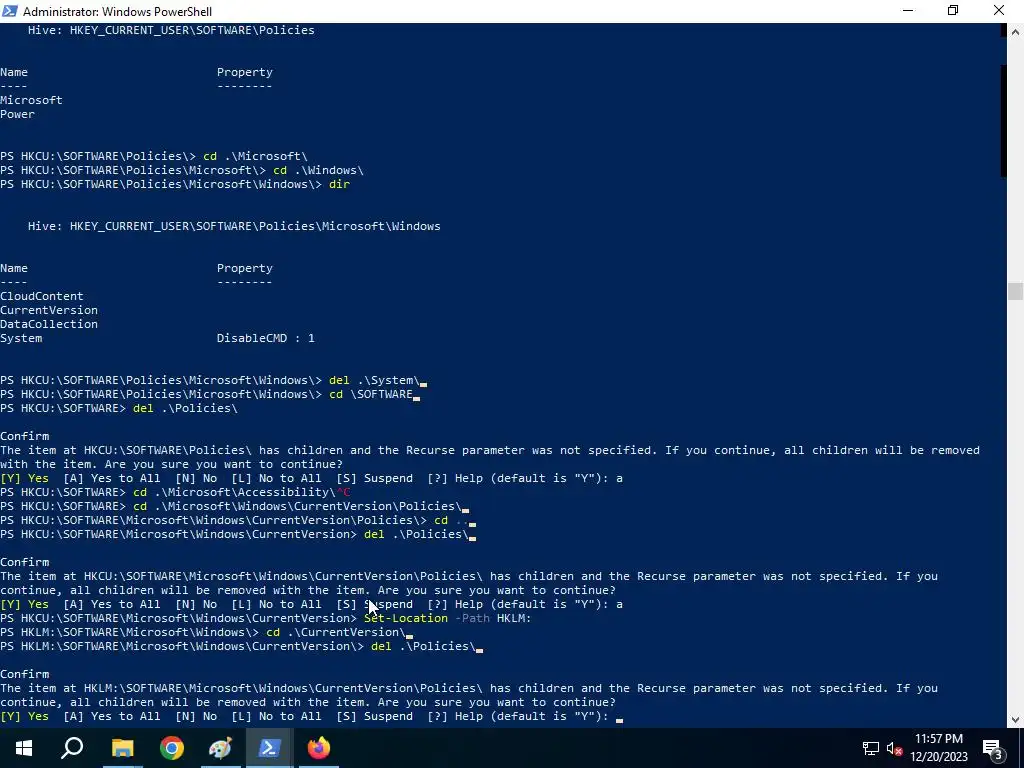Minimize the PowerShell window
The height and width of the screenshot is (768, 1024).
click(908, 10)
